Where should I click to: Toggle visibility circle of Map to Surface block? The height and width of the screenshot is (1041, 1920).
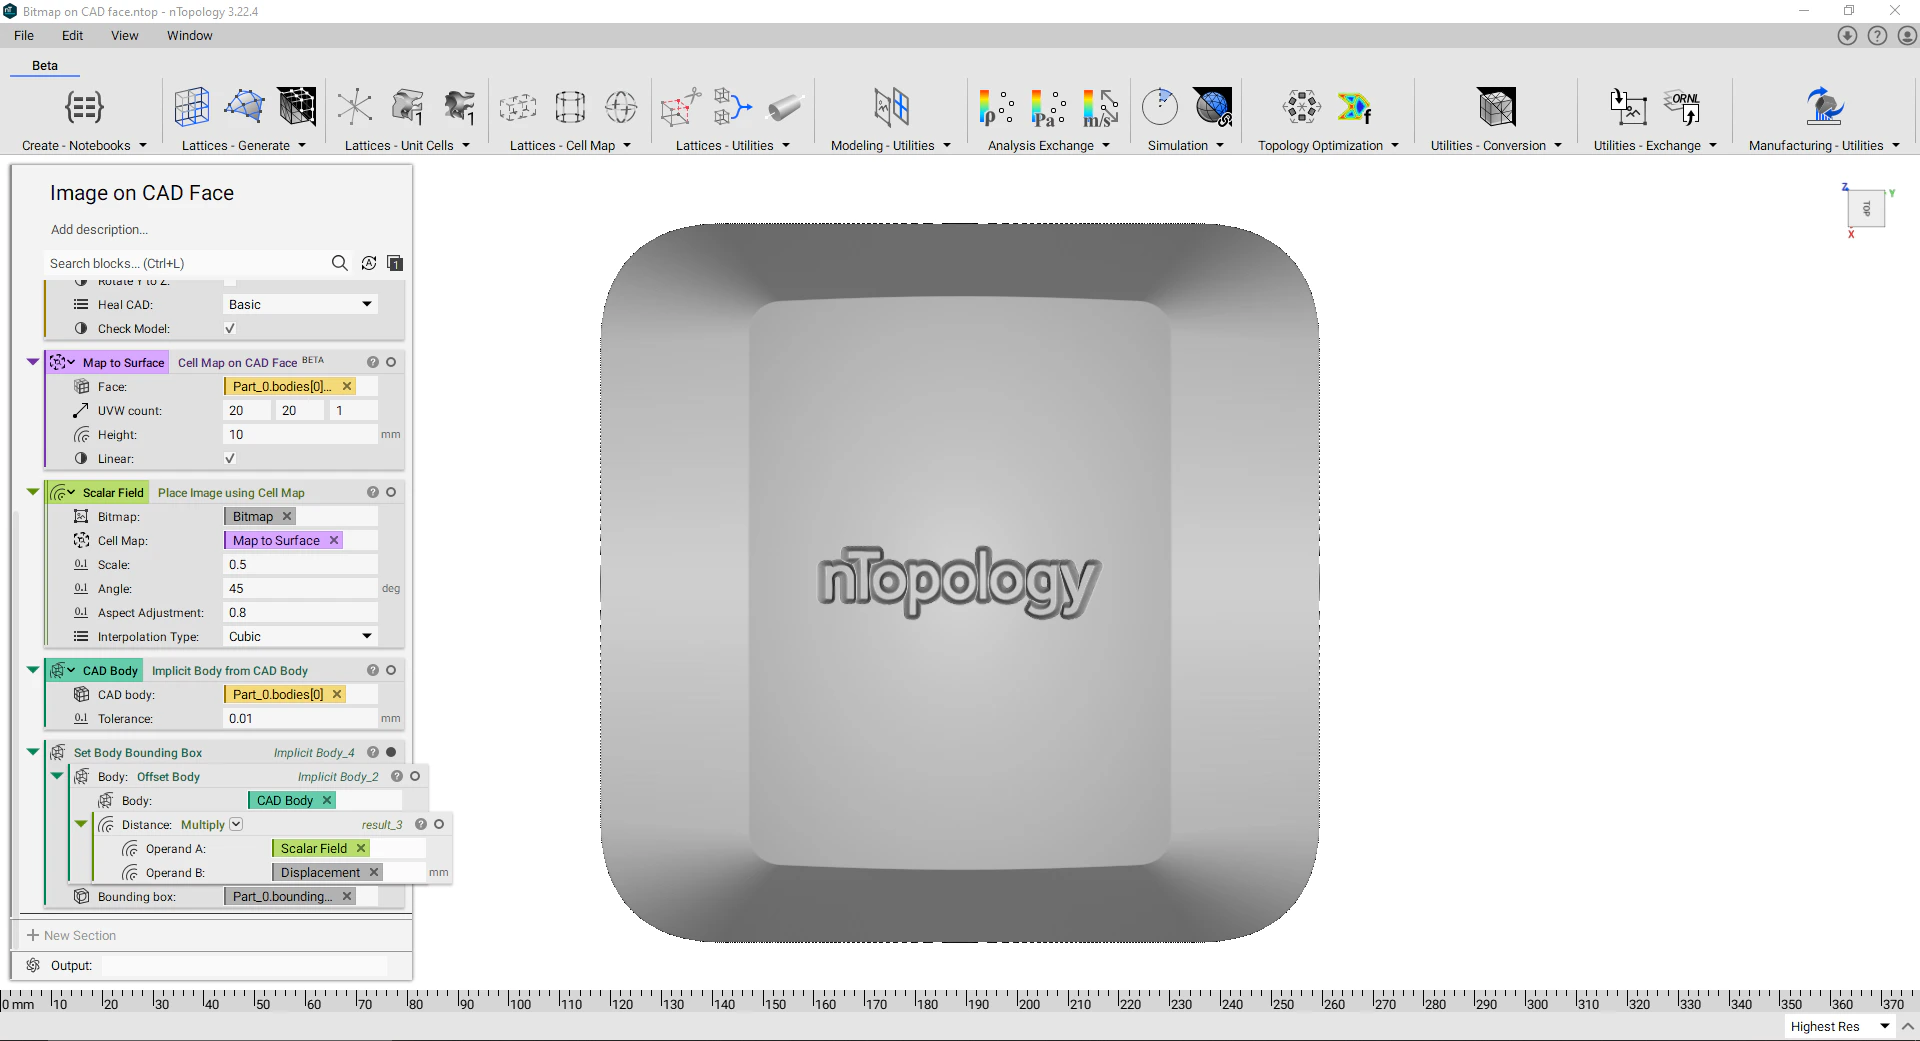tap(391, 362)
